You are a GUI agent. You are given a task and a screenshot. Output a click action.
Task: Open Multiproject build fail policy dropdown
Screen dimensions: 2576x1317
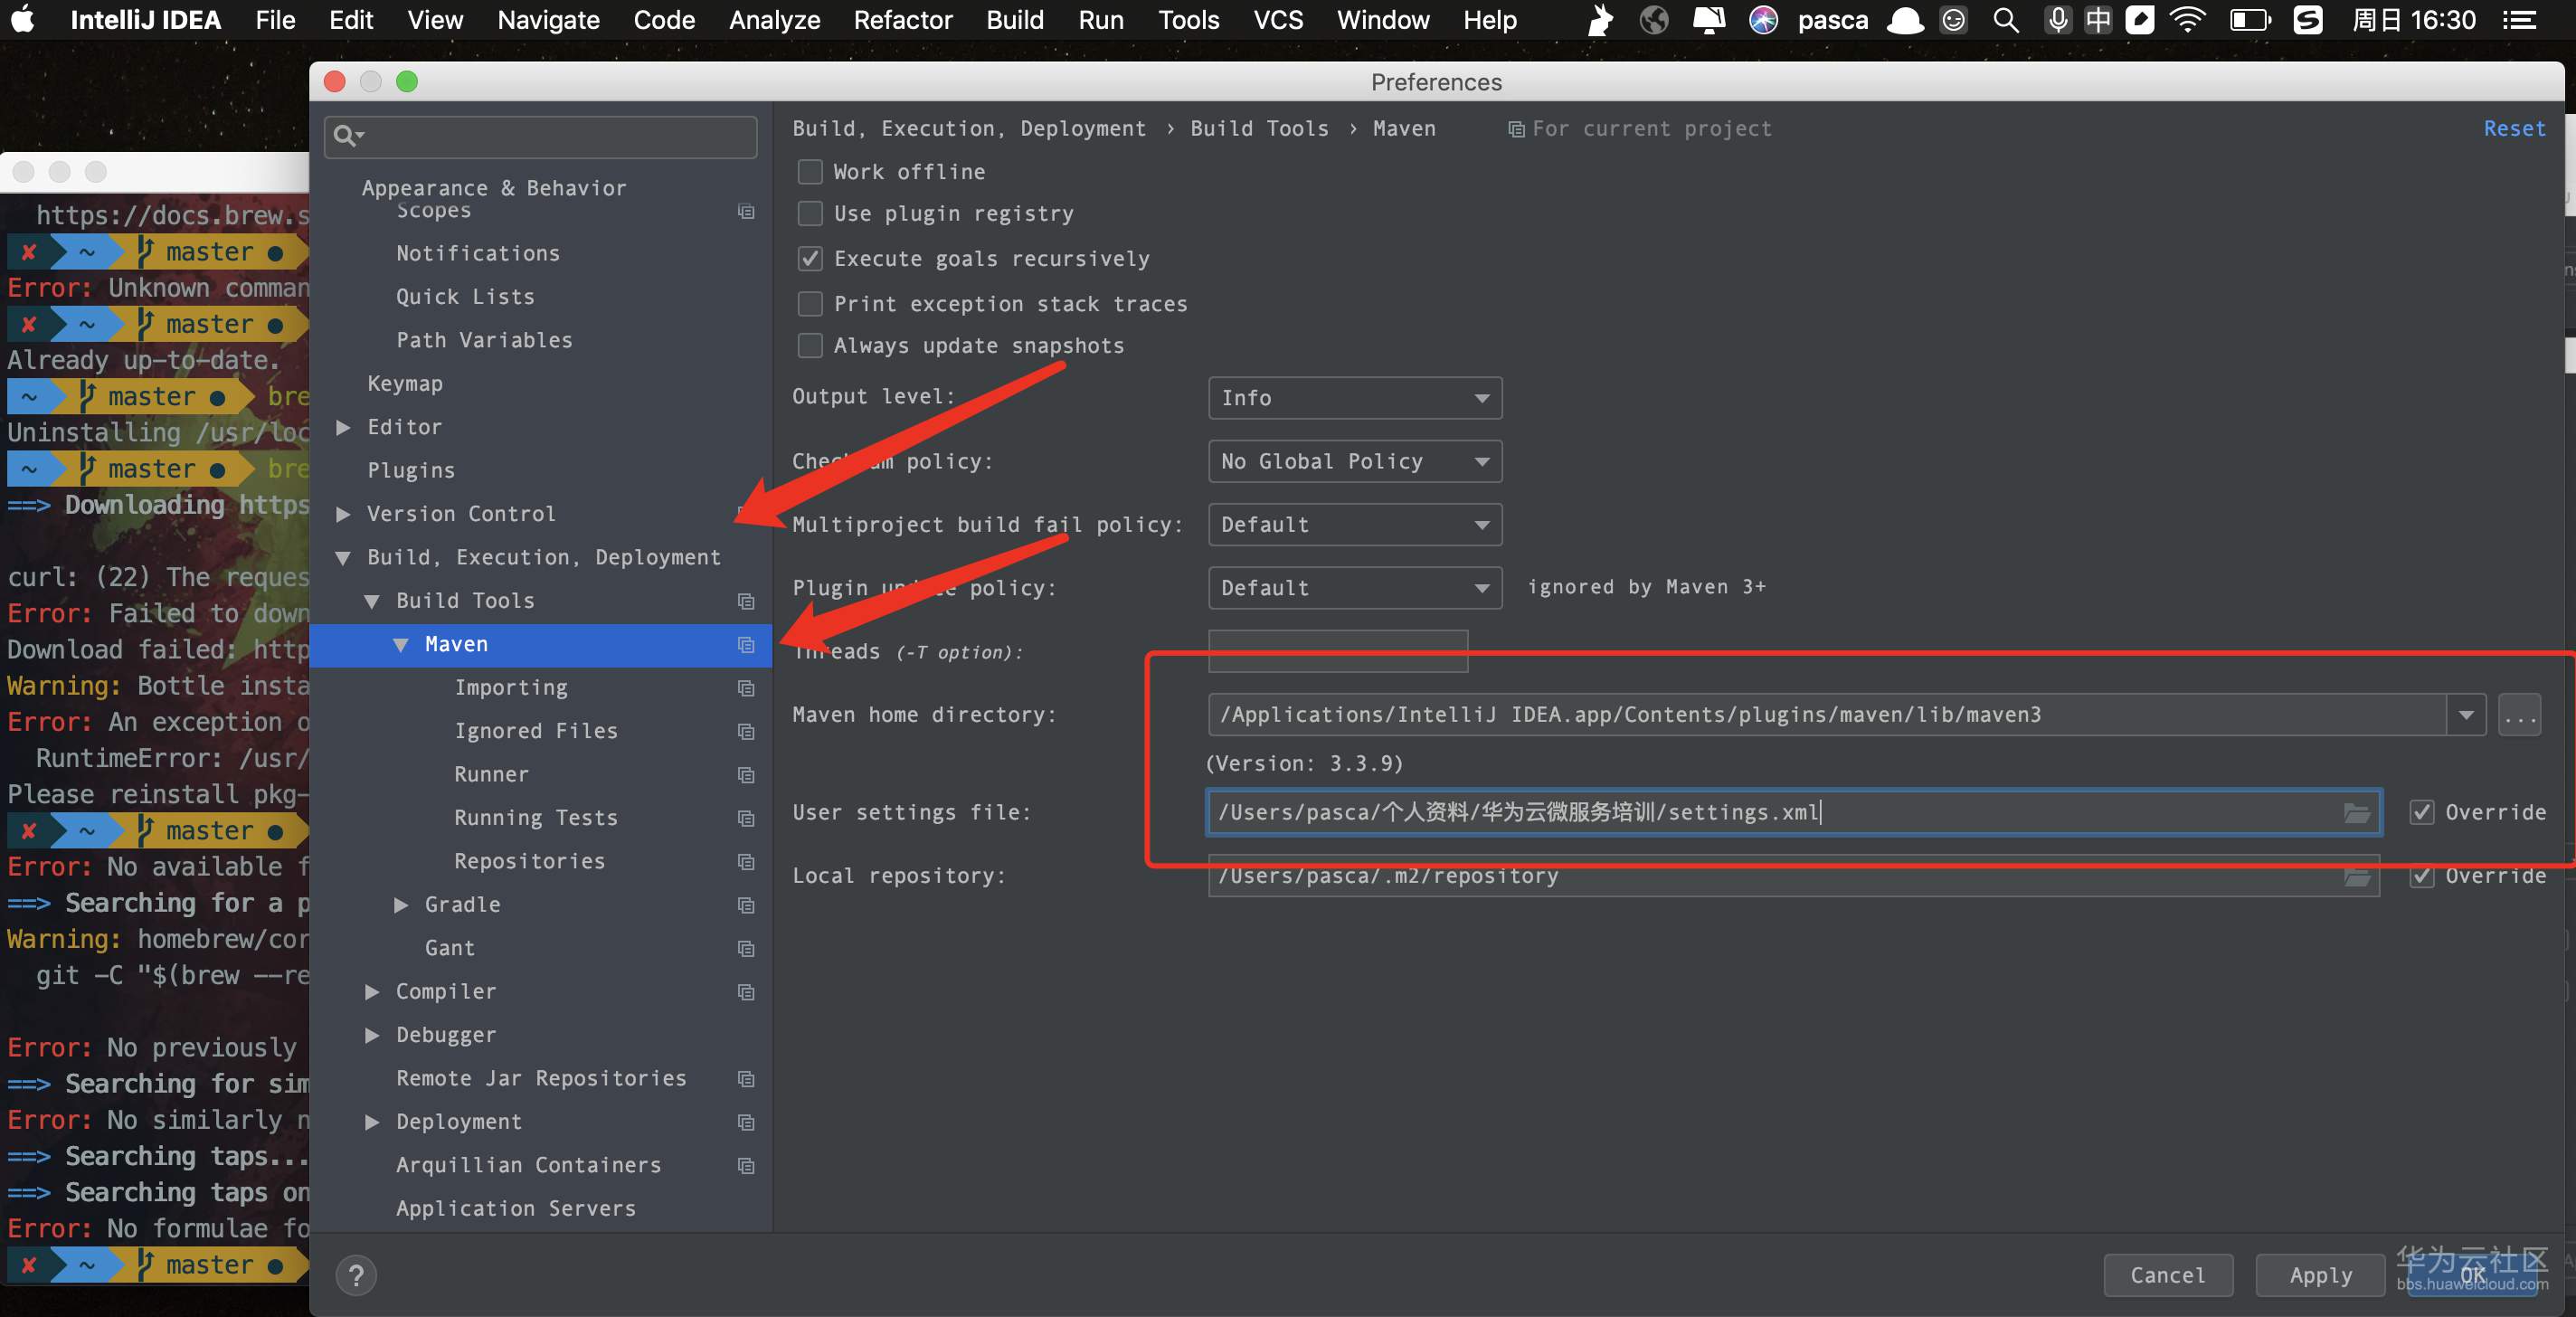pos(1355,525)
